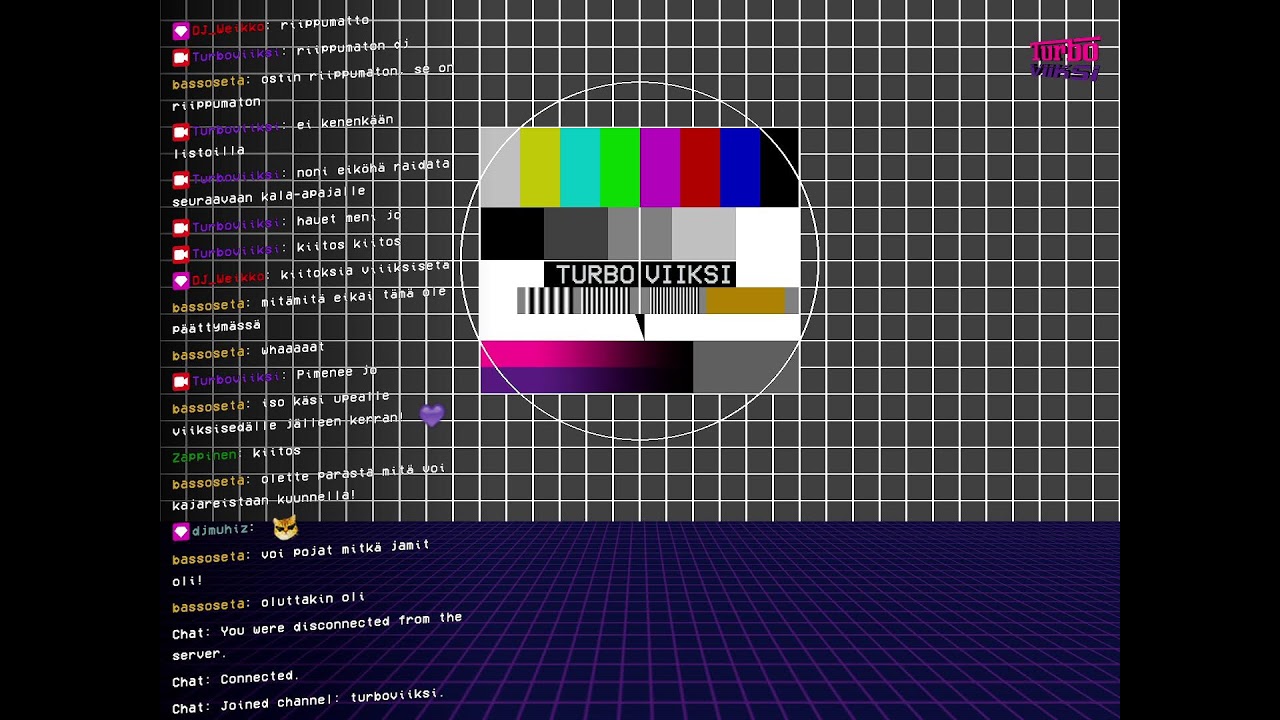
Task: Click the 'hauet meni jo' message text
Action: coord(348,219)
